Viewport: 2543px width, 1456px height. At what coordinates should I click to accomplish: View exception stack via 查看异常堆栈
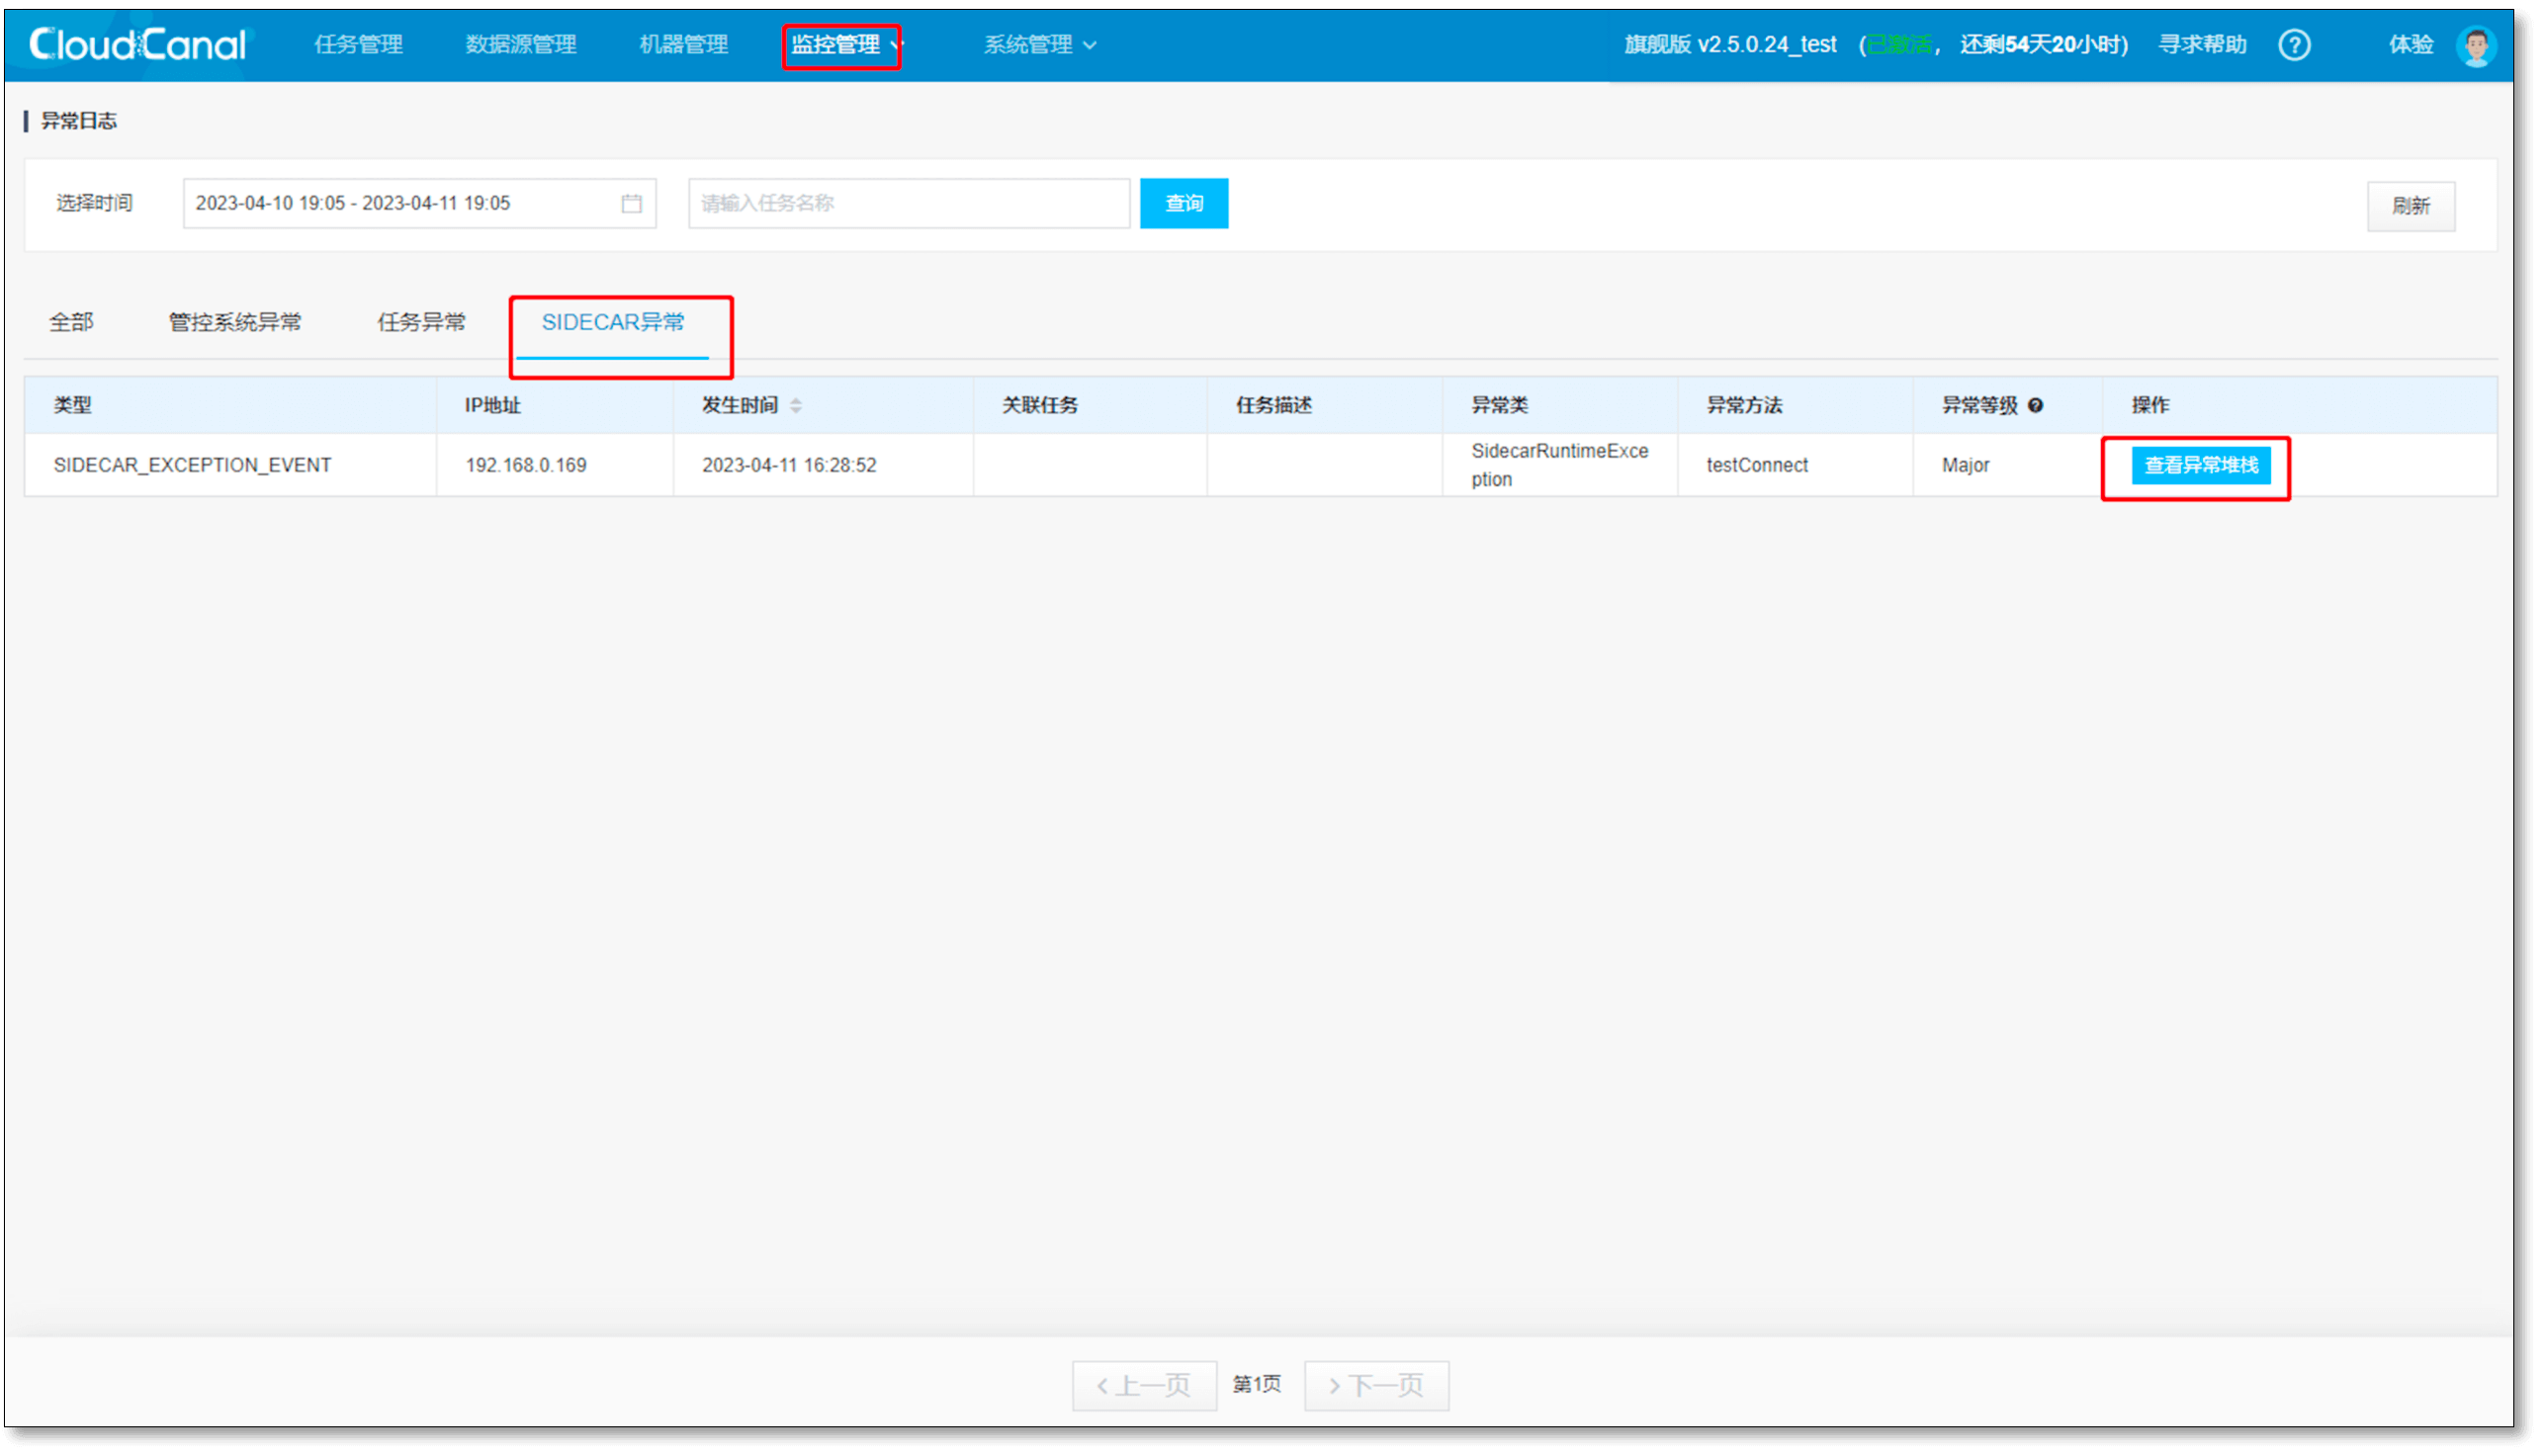point(2200,465)
